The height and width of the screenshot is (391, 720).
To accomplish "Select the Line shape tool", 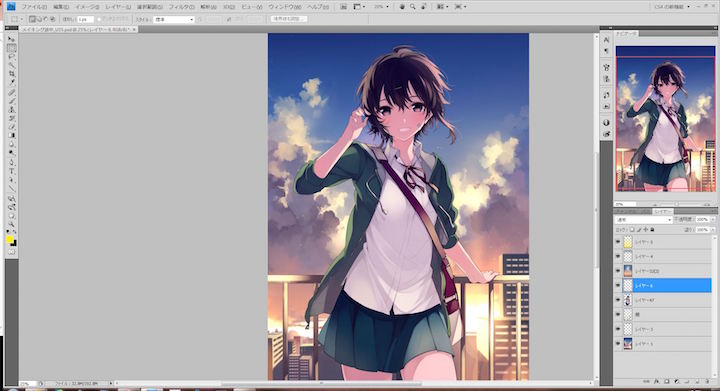I will point(11,189).
